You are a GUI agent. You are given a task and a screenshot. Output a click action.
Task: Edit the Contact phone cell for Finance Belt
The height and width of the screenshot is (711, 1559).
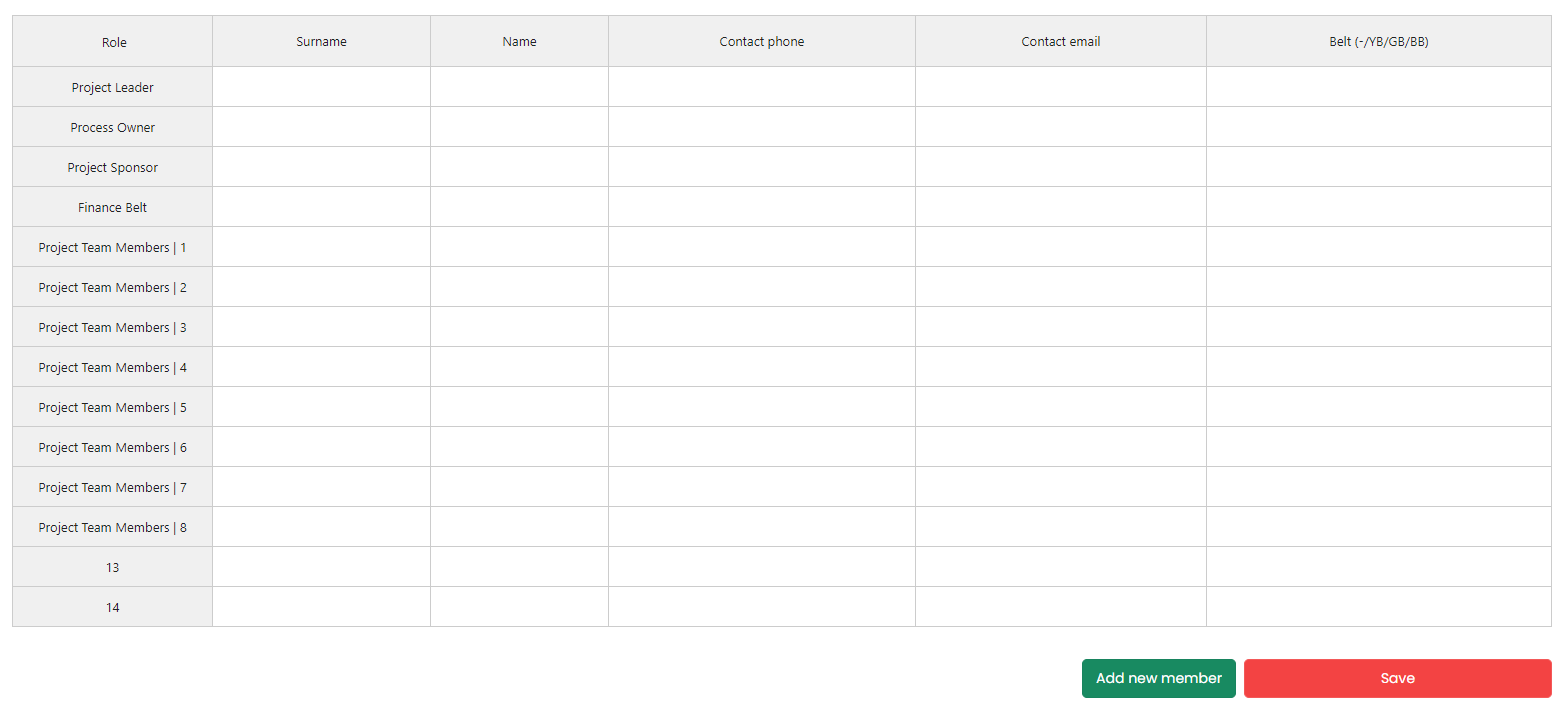pyautogui.click(x=762, y=207)
